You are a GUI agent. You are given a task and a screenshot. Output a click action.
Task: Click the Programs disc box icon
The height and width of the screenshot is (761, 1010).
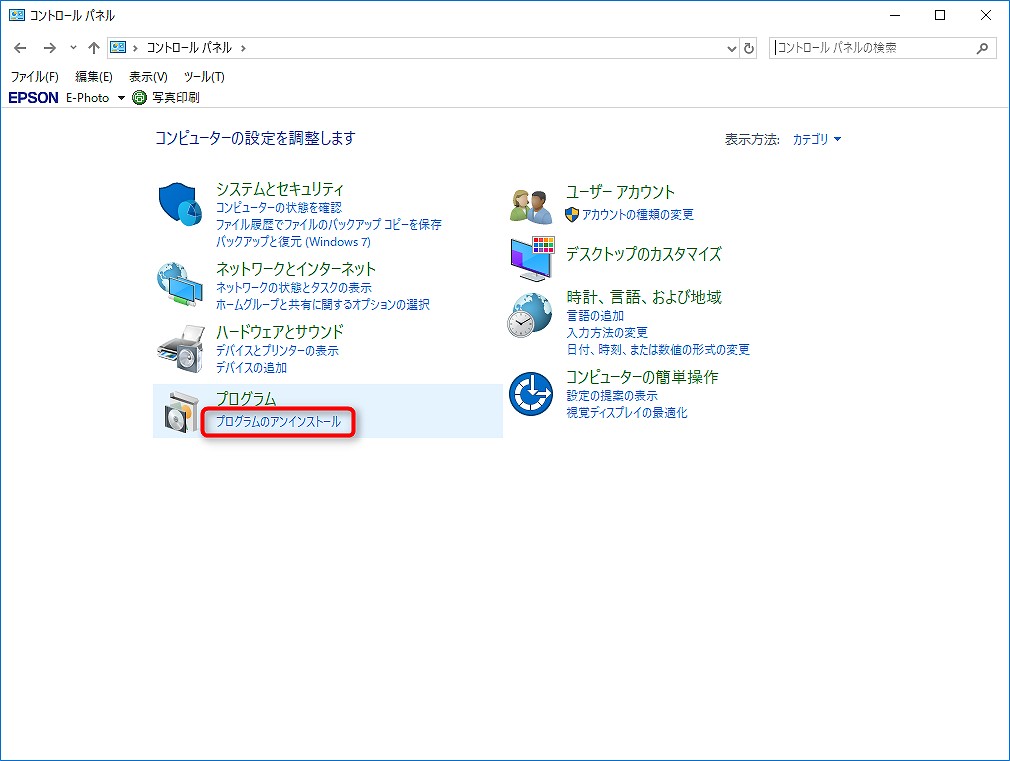[181, 412]
